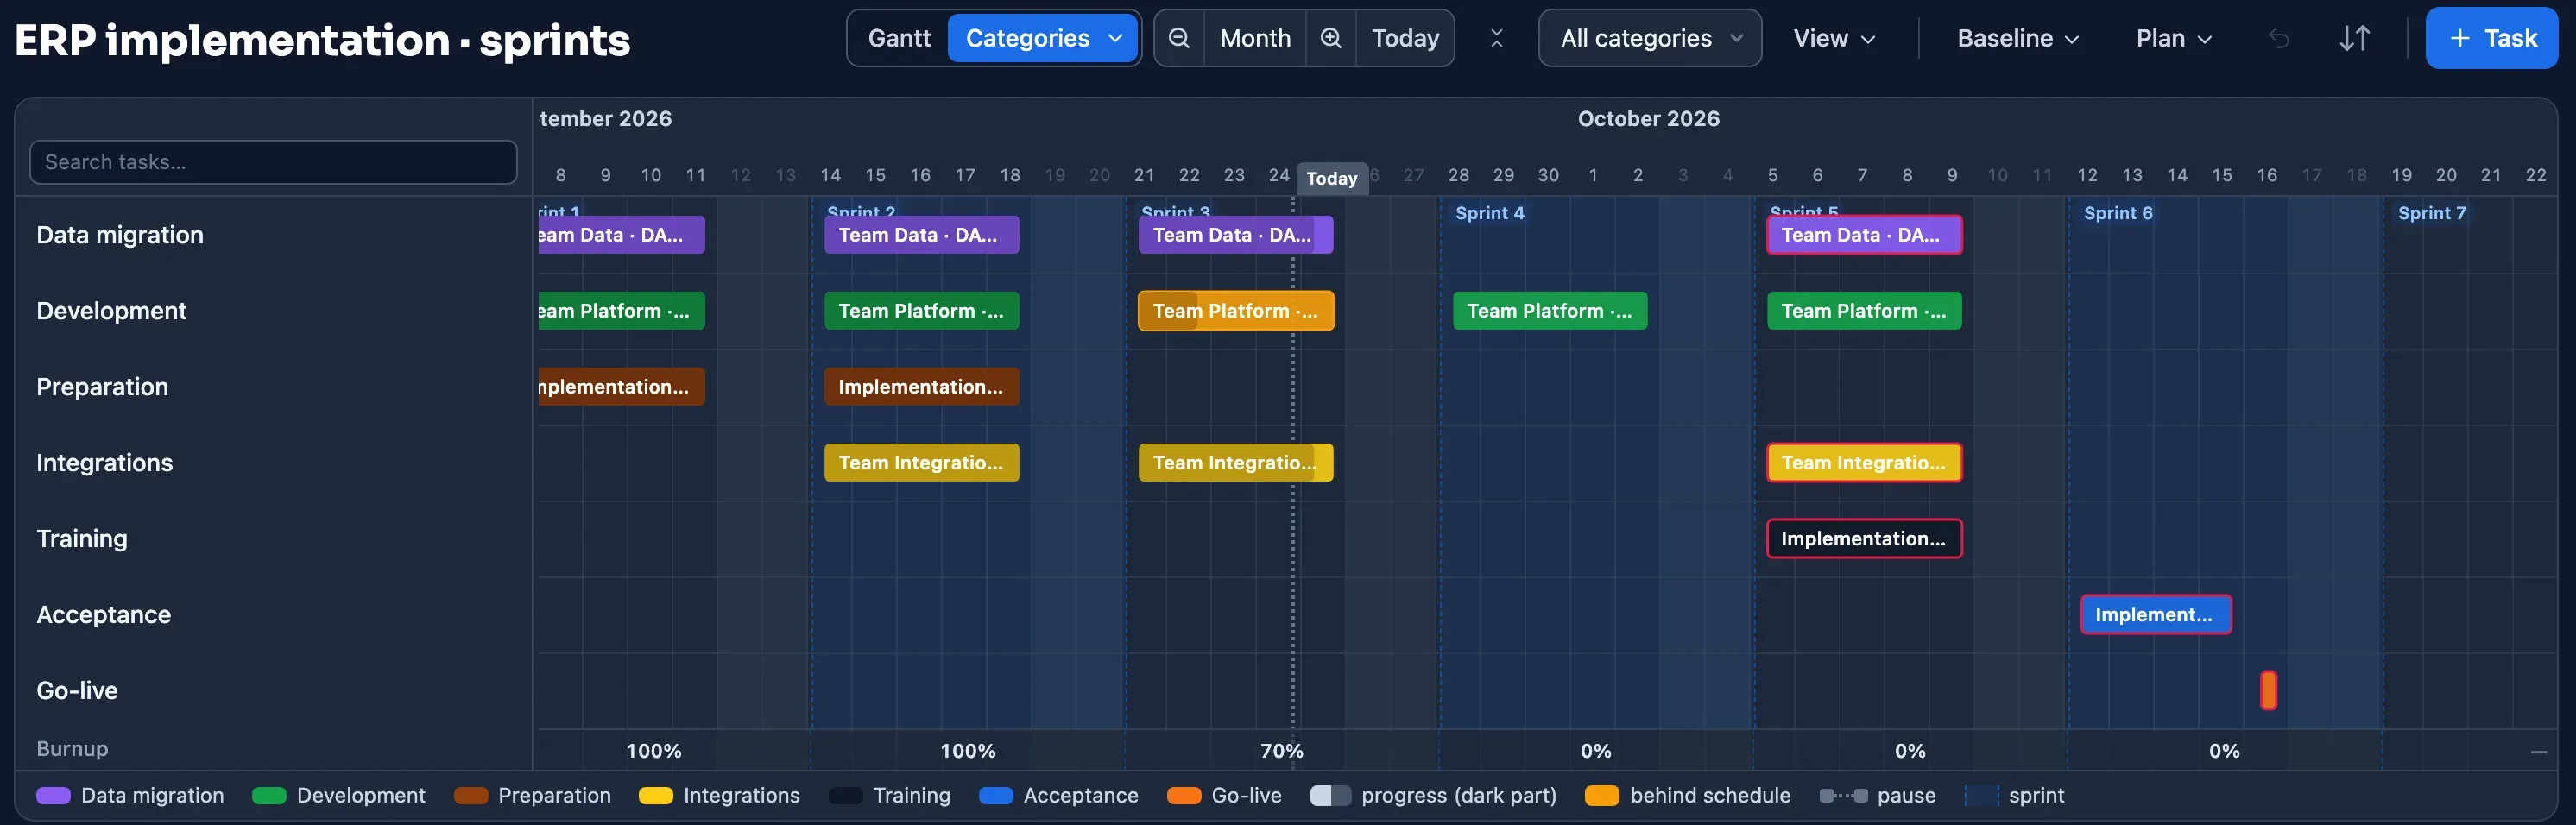Click the pause legend icon

pyautogui.click(x=1843, y=796)
